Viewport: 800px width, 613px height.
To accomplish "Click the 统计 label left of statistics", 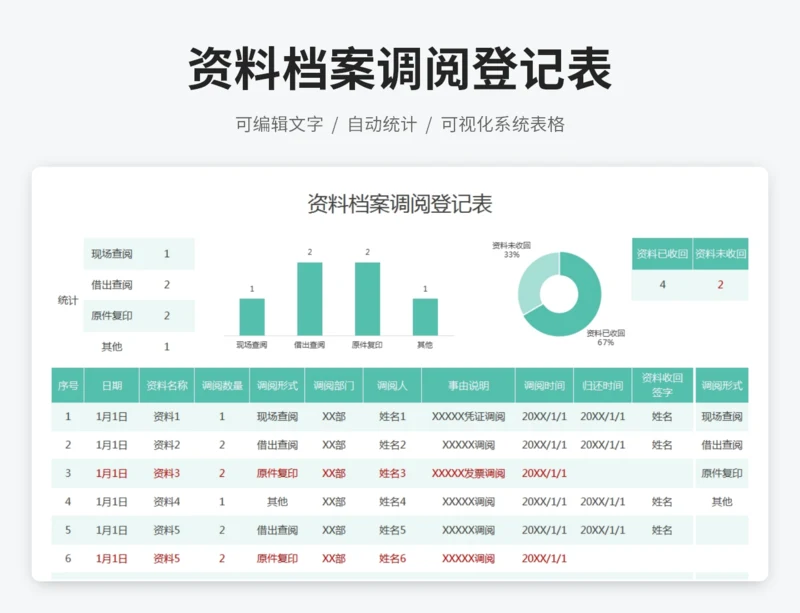I will (x=68, y=300).
